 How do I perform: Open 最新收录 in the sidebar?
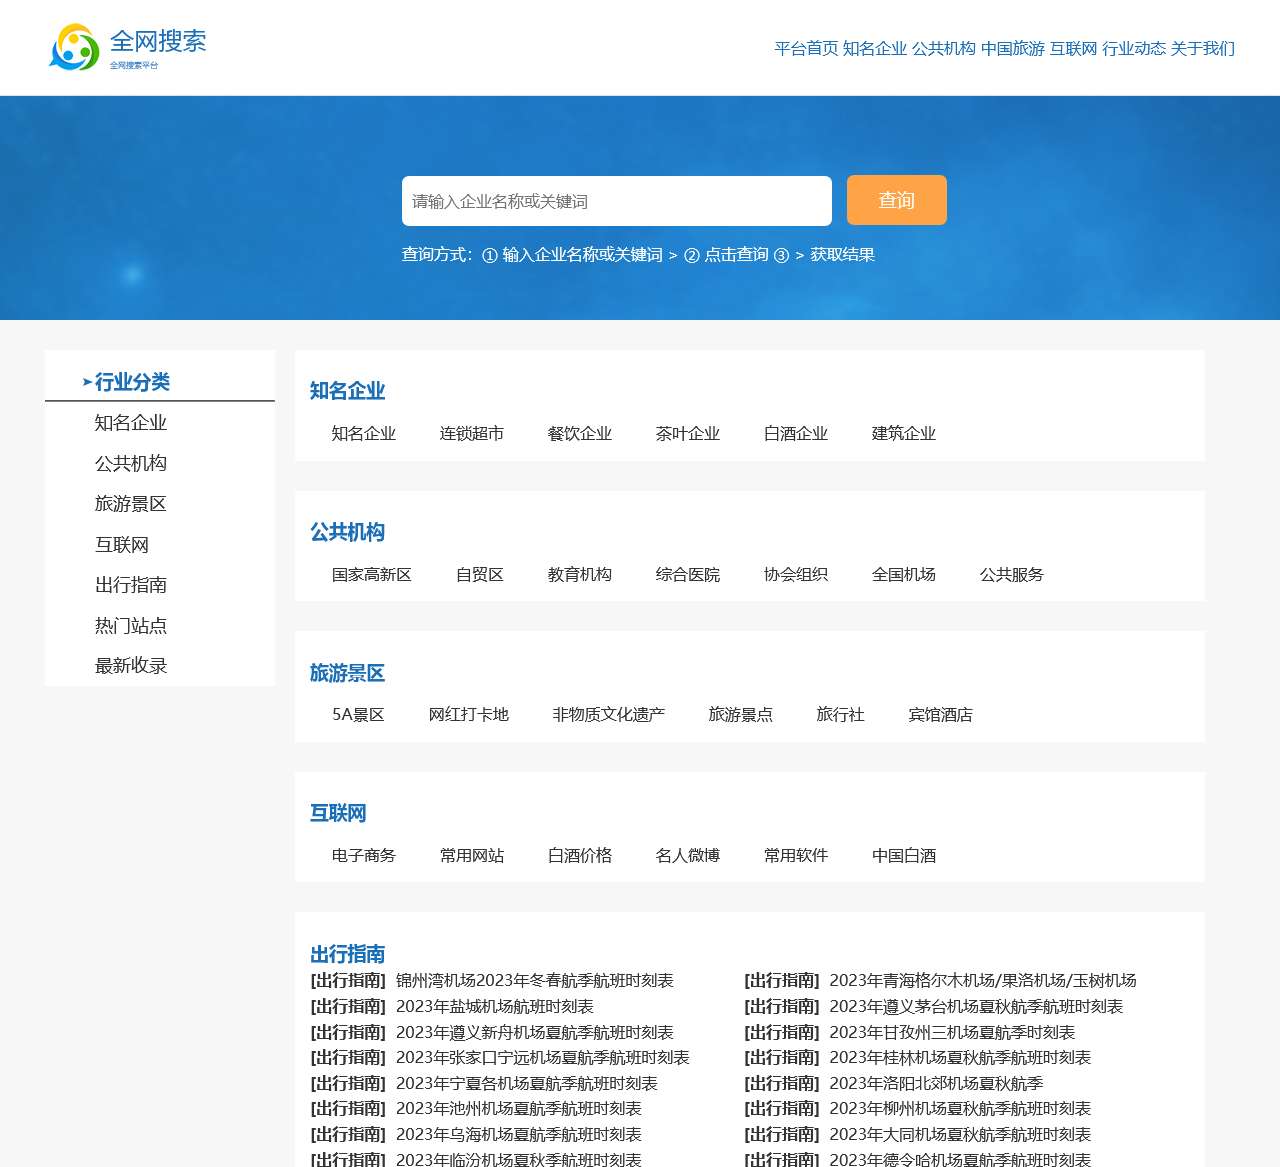130,666
